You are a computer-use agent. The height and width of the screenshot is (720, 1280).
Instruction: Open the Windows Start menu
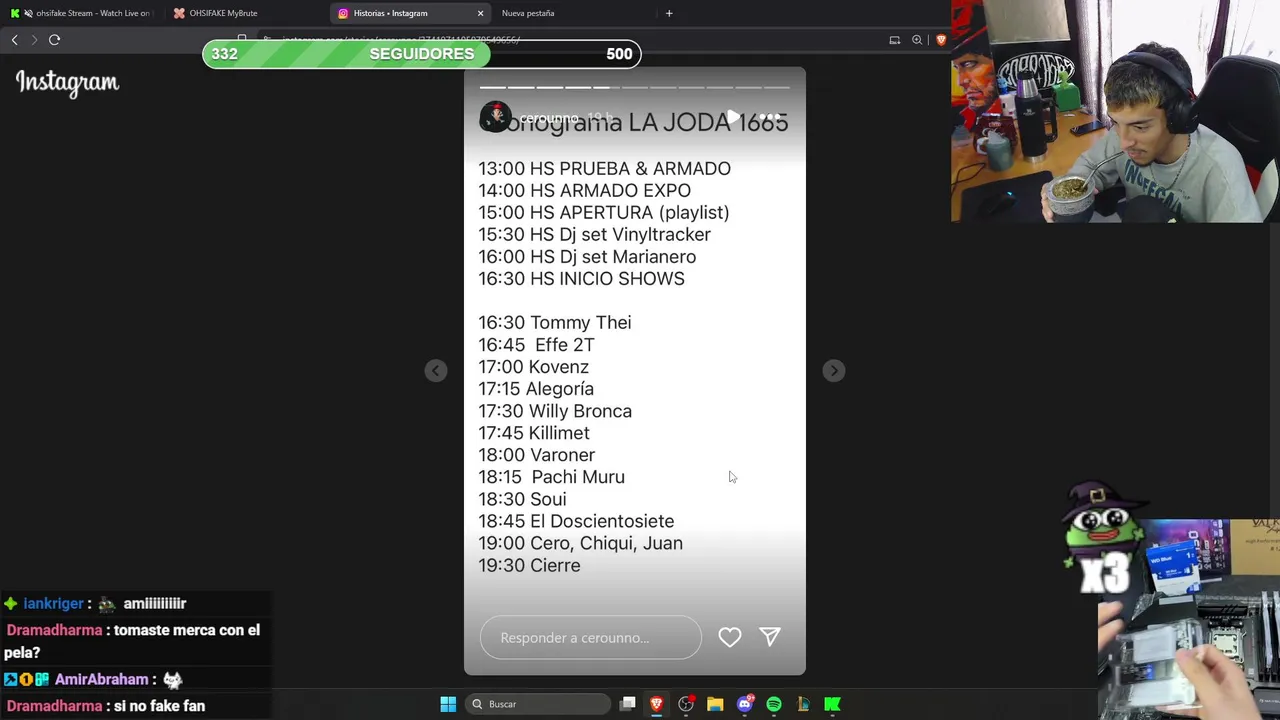(x=448, y=704)
